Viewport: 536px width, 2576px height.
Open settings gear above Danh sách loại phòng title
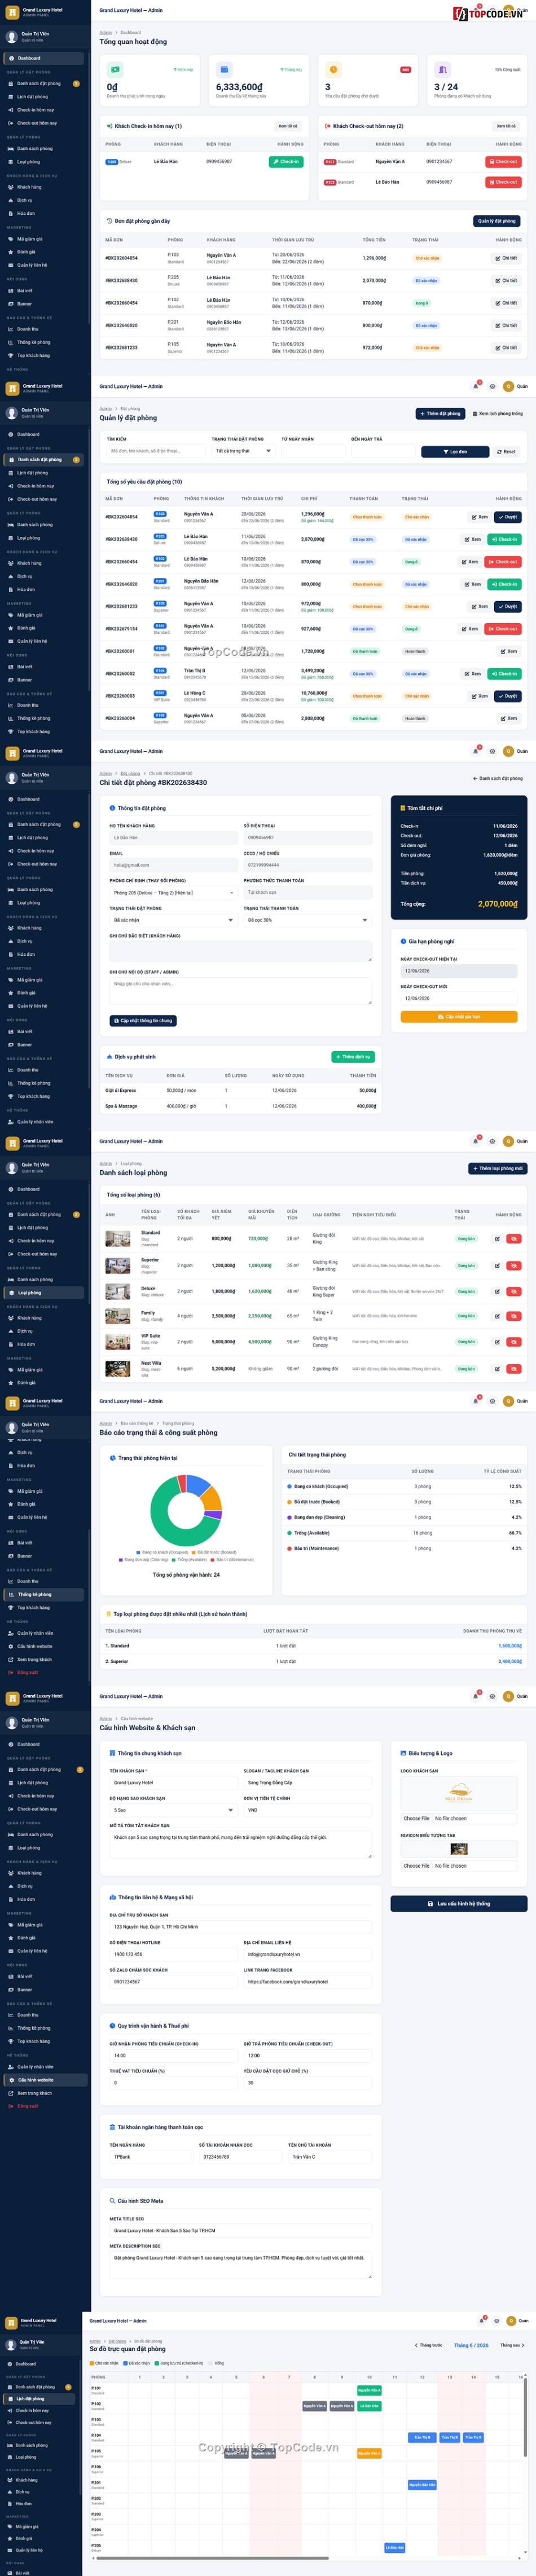coord(492,1141)
